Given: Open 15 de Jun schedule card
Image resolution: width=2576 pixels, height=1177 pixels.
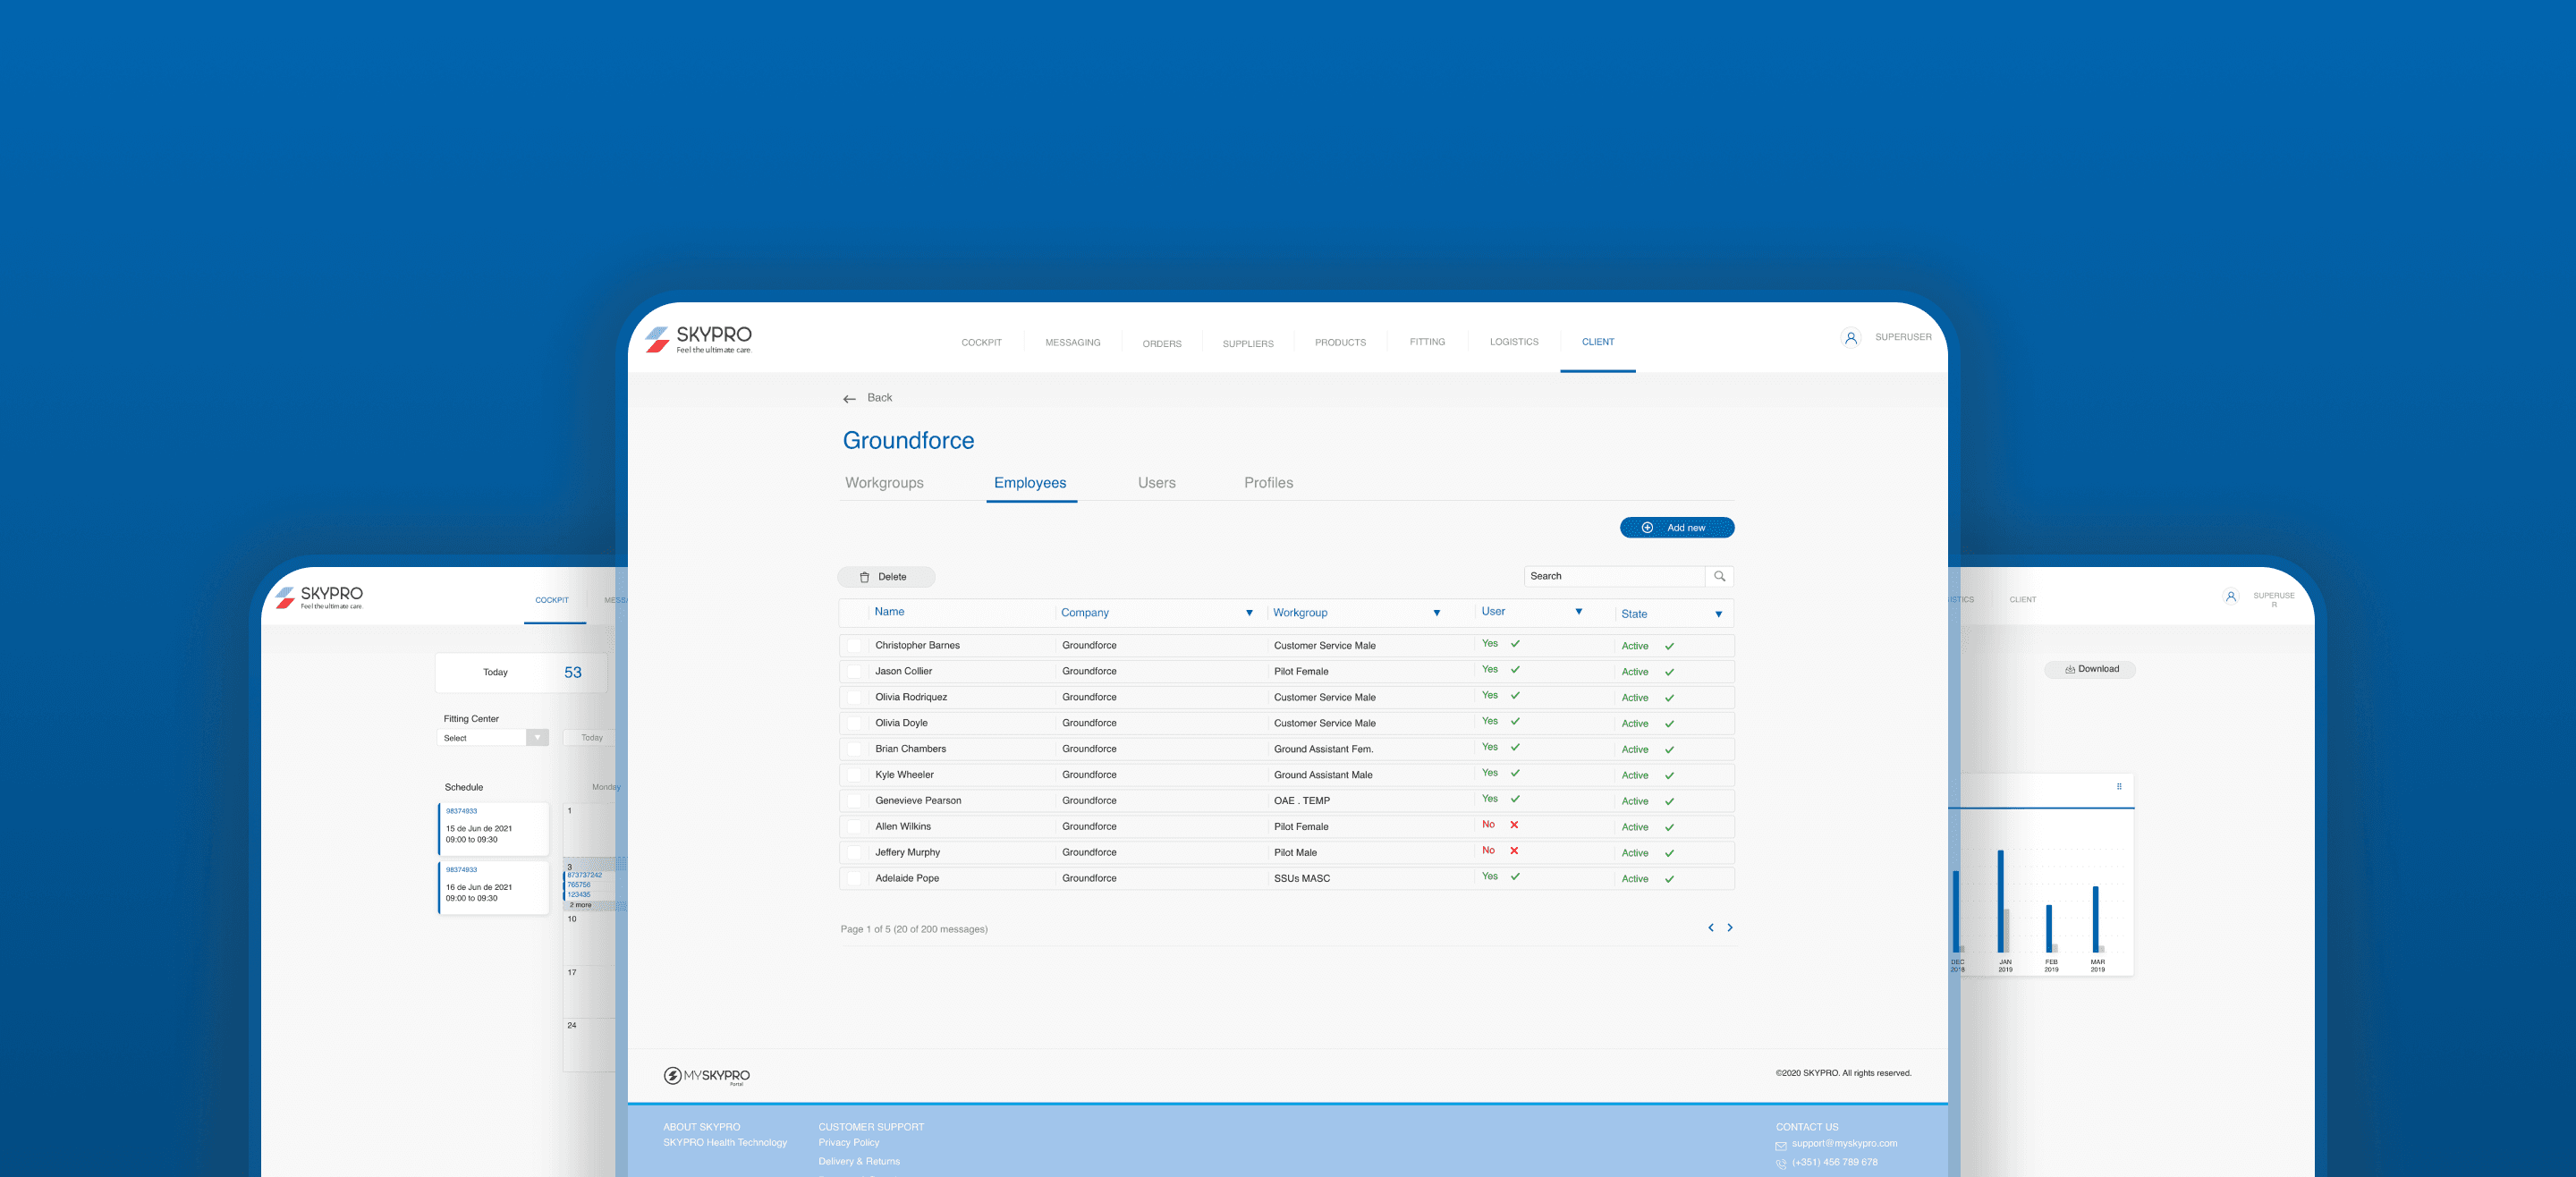Looking at the screenshot, I should [493, 828].
